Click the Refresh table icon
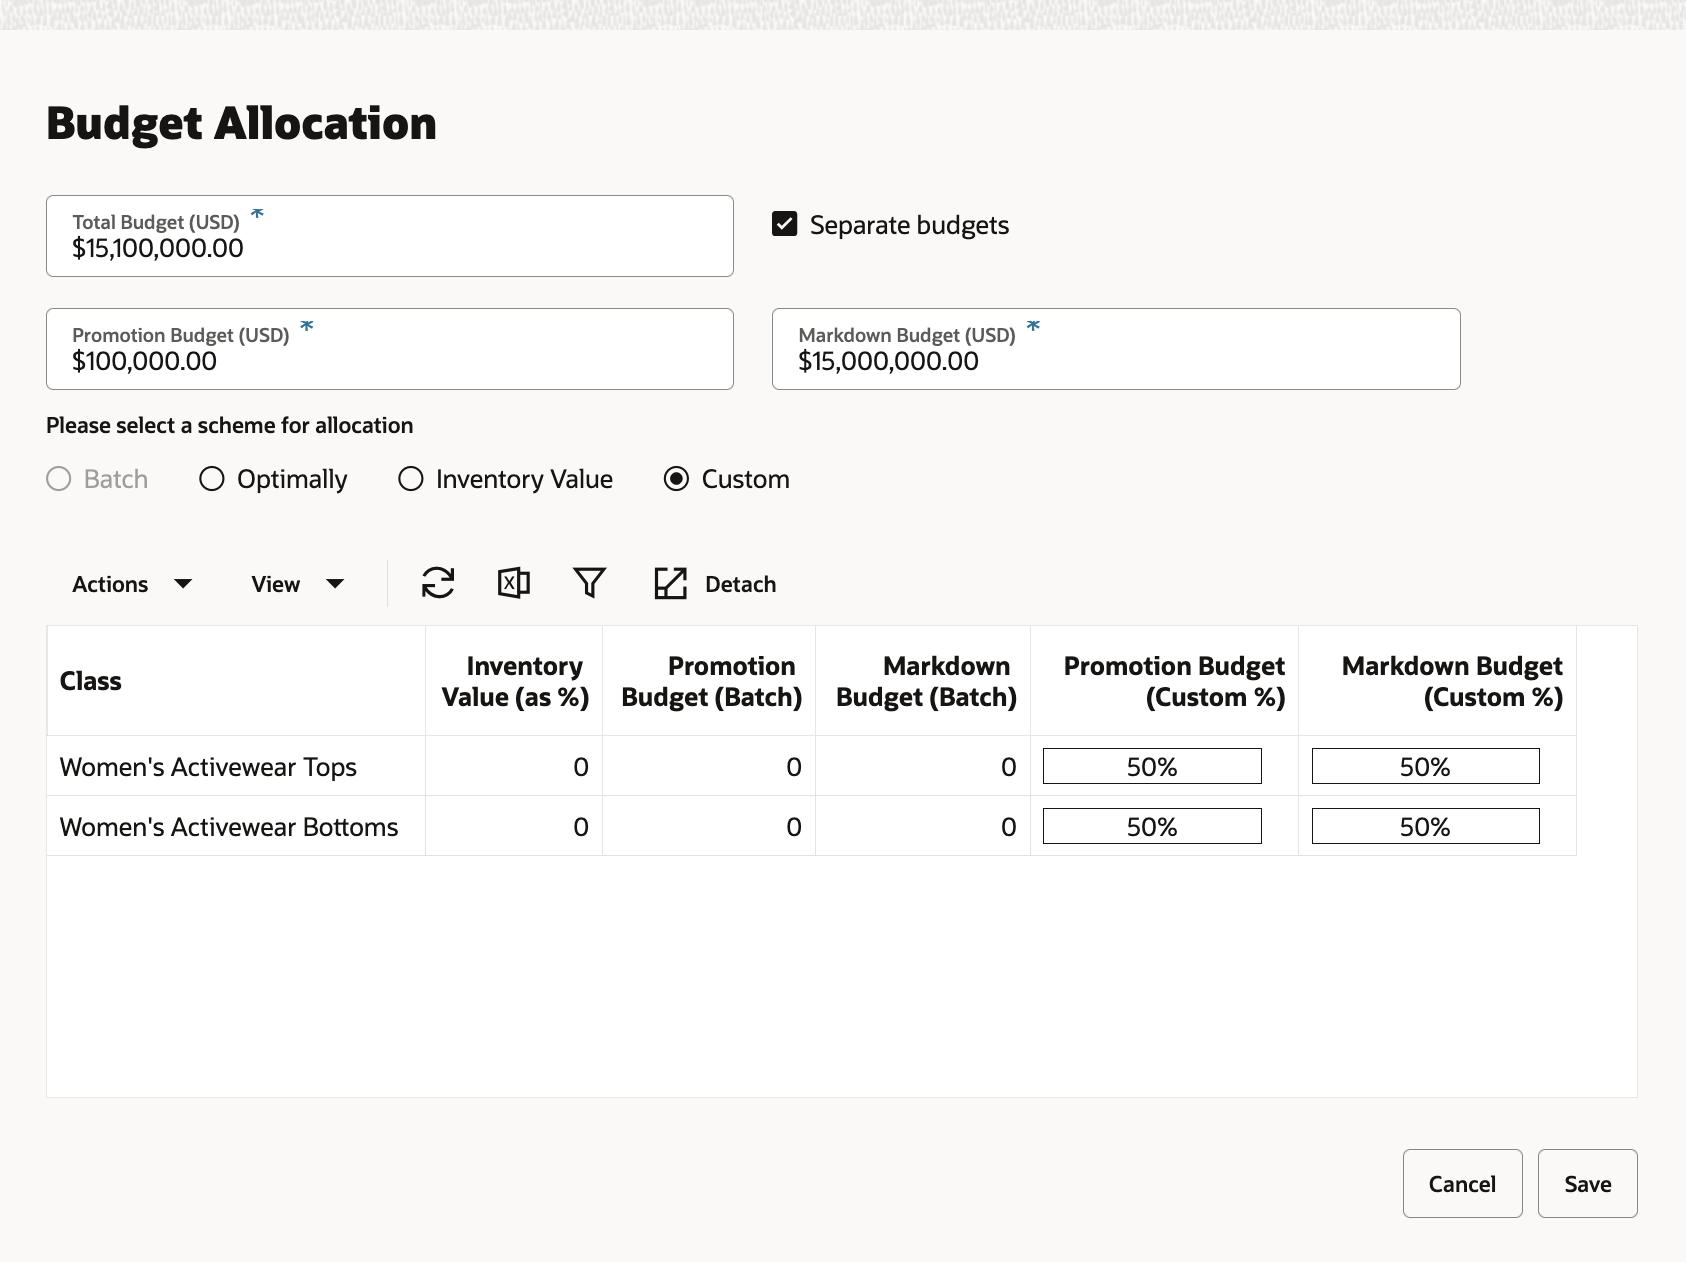Screen dimensions: 1686x1262 click(x=438, y=583)
